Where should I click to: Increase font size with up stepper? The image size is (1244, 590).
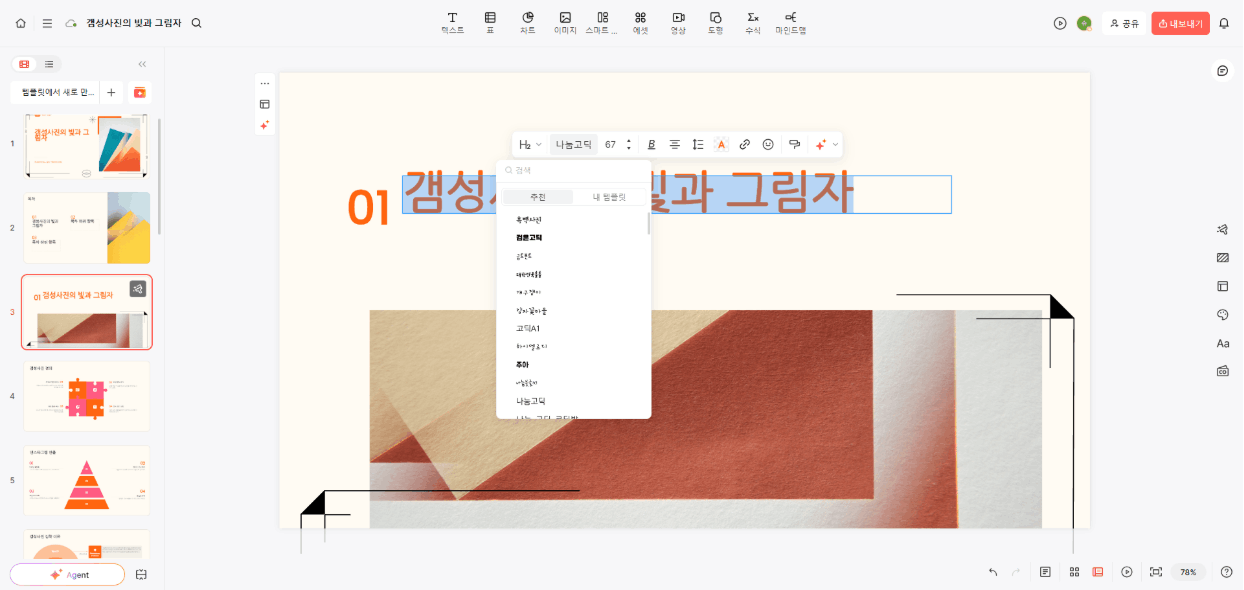628,141
